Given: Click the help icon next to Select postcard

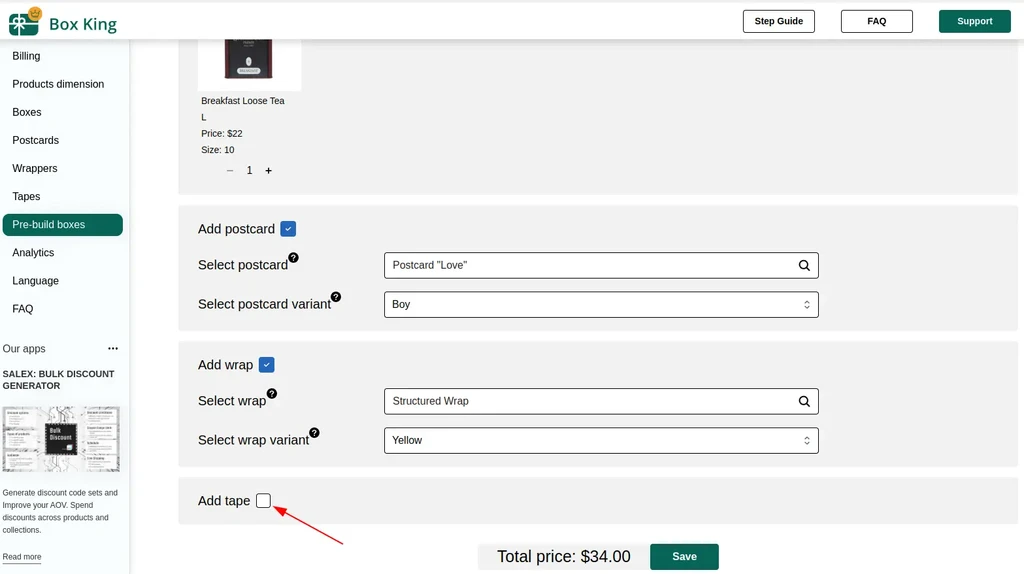Looking at the screenshot, I should [x=294, y=257].
